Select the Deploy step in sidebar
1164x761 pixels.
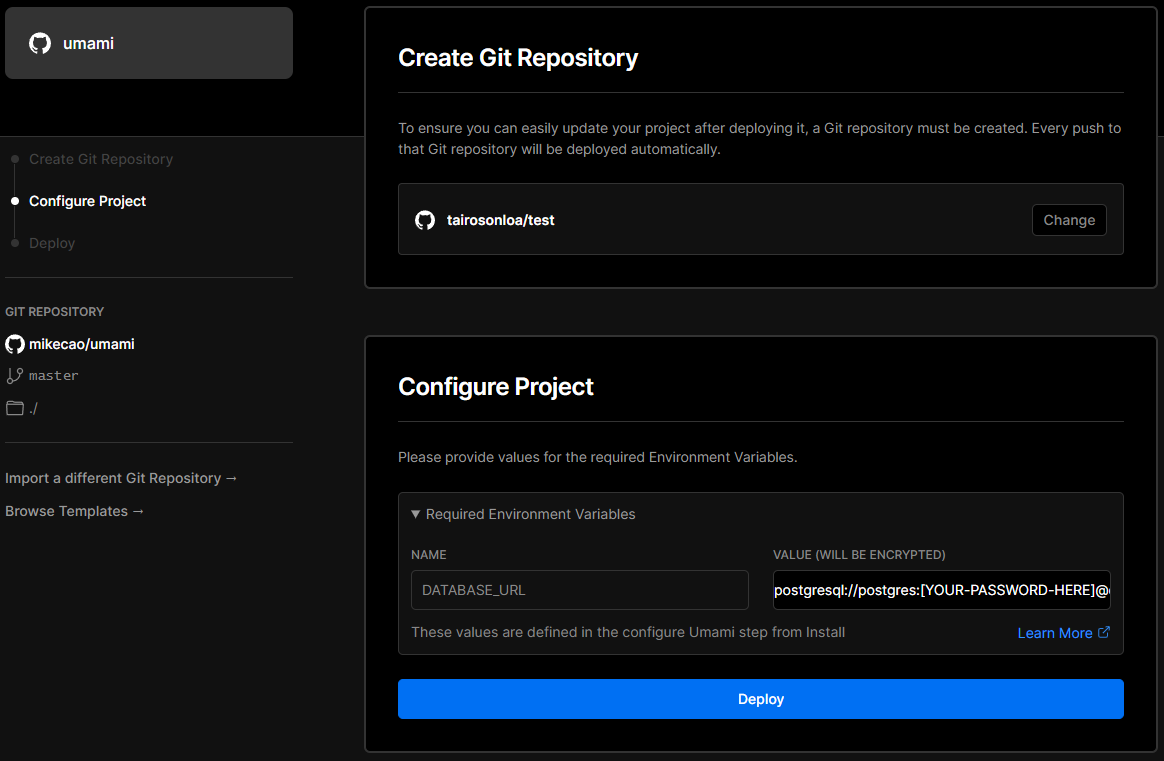coord(52,243)
